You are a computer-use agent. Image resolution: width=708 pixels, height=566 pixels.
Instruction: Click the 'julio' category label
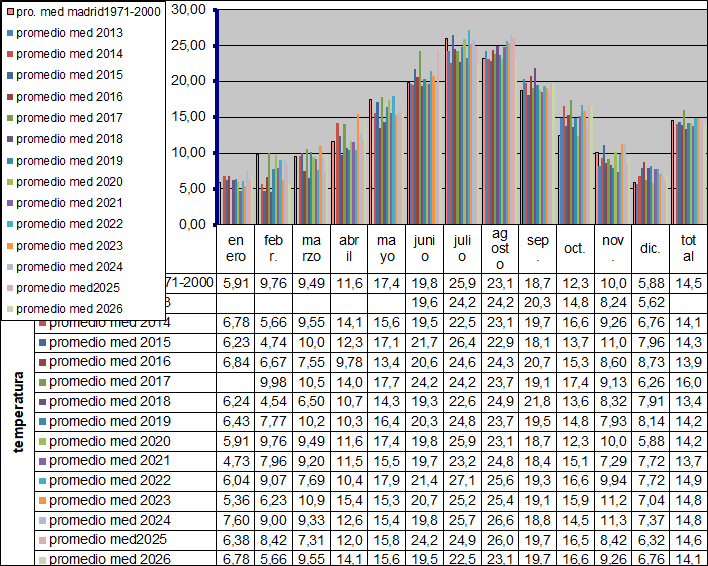click(x=461, y=247)
